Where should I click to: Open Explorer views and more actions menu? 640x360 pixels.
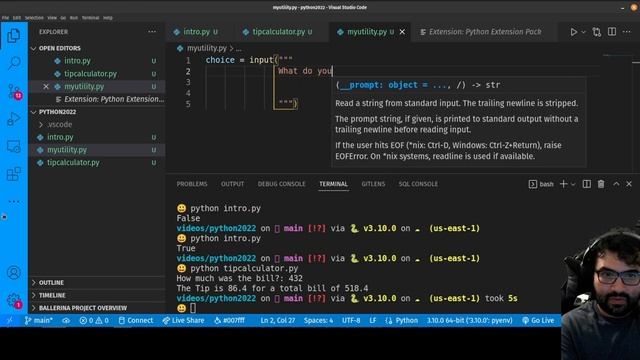[x=152, y=32]
